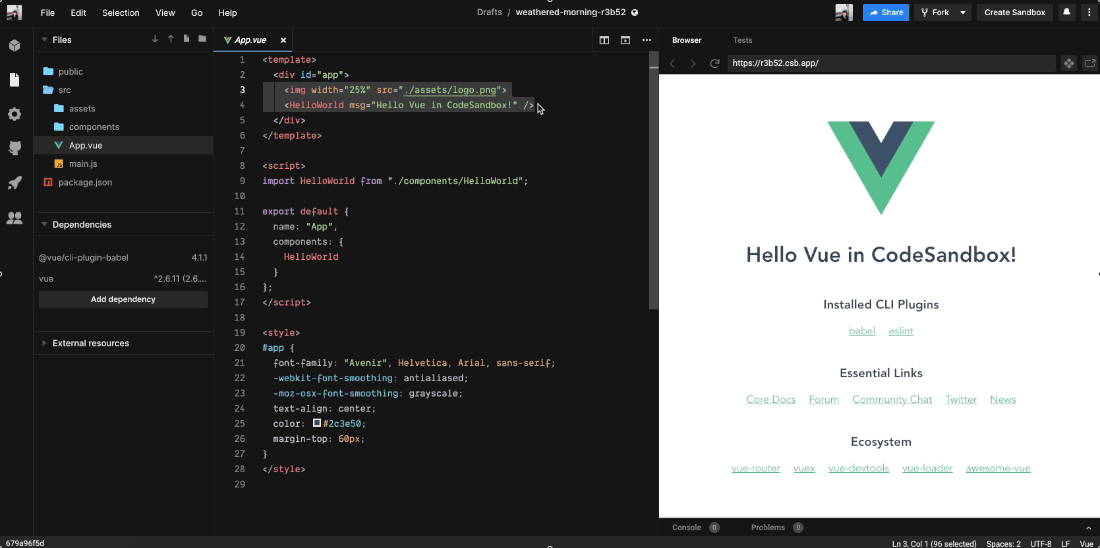
Task: Open the Fork dropdown arrow
Action: (x=963, y=12)
